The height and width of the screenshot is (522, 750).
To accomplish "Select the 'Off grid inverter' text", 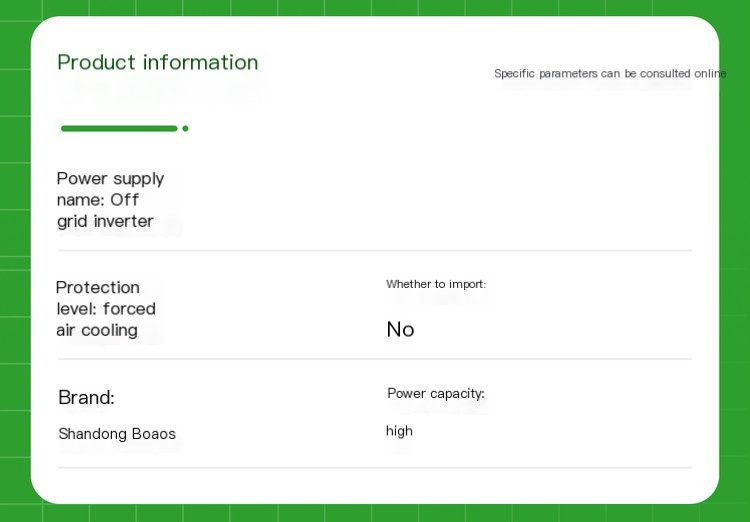I will coord(105,211).
